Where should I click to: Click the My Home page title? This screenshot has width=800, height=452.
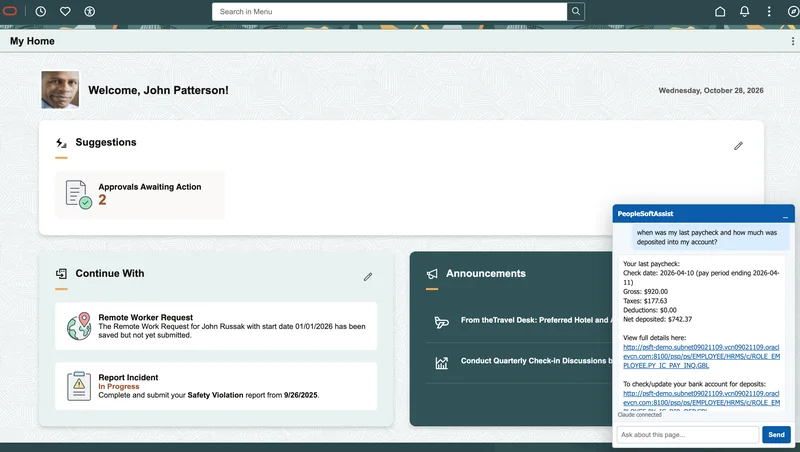tap(32, 41)
